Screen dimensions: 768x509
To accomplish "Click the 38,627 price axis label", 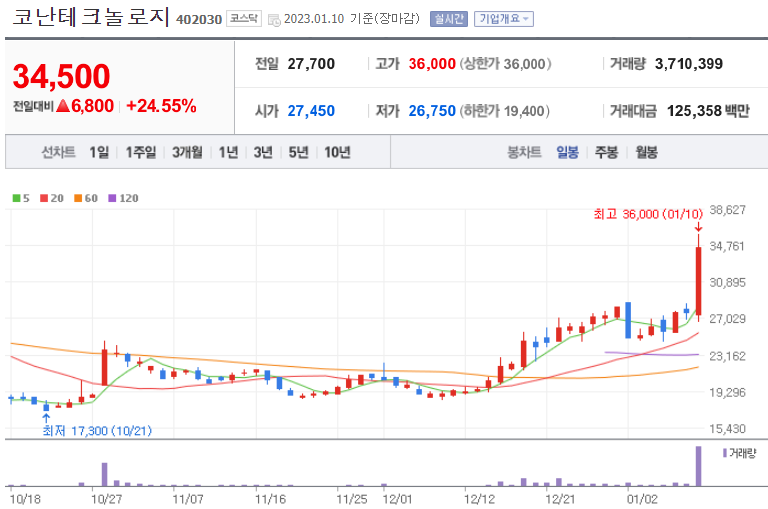I will (x=727, y=210).
